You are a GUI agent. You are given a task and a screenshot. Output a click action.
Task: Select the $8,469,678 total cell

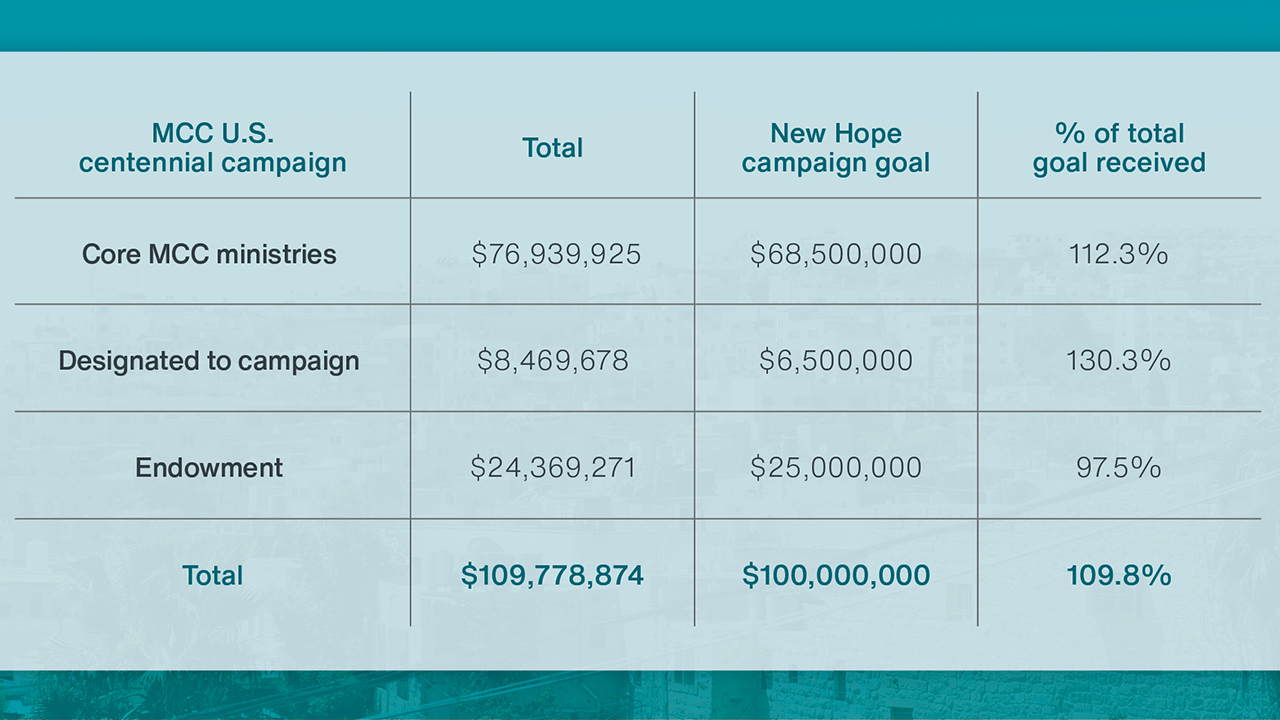553,361
